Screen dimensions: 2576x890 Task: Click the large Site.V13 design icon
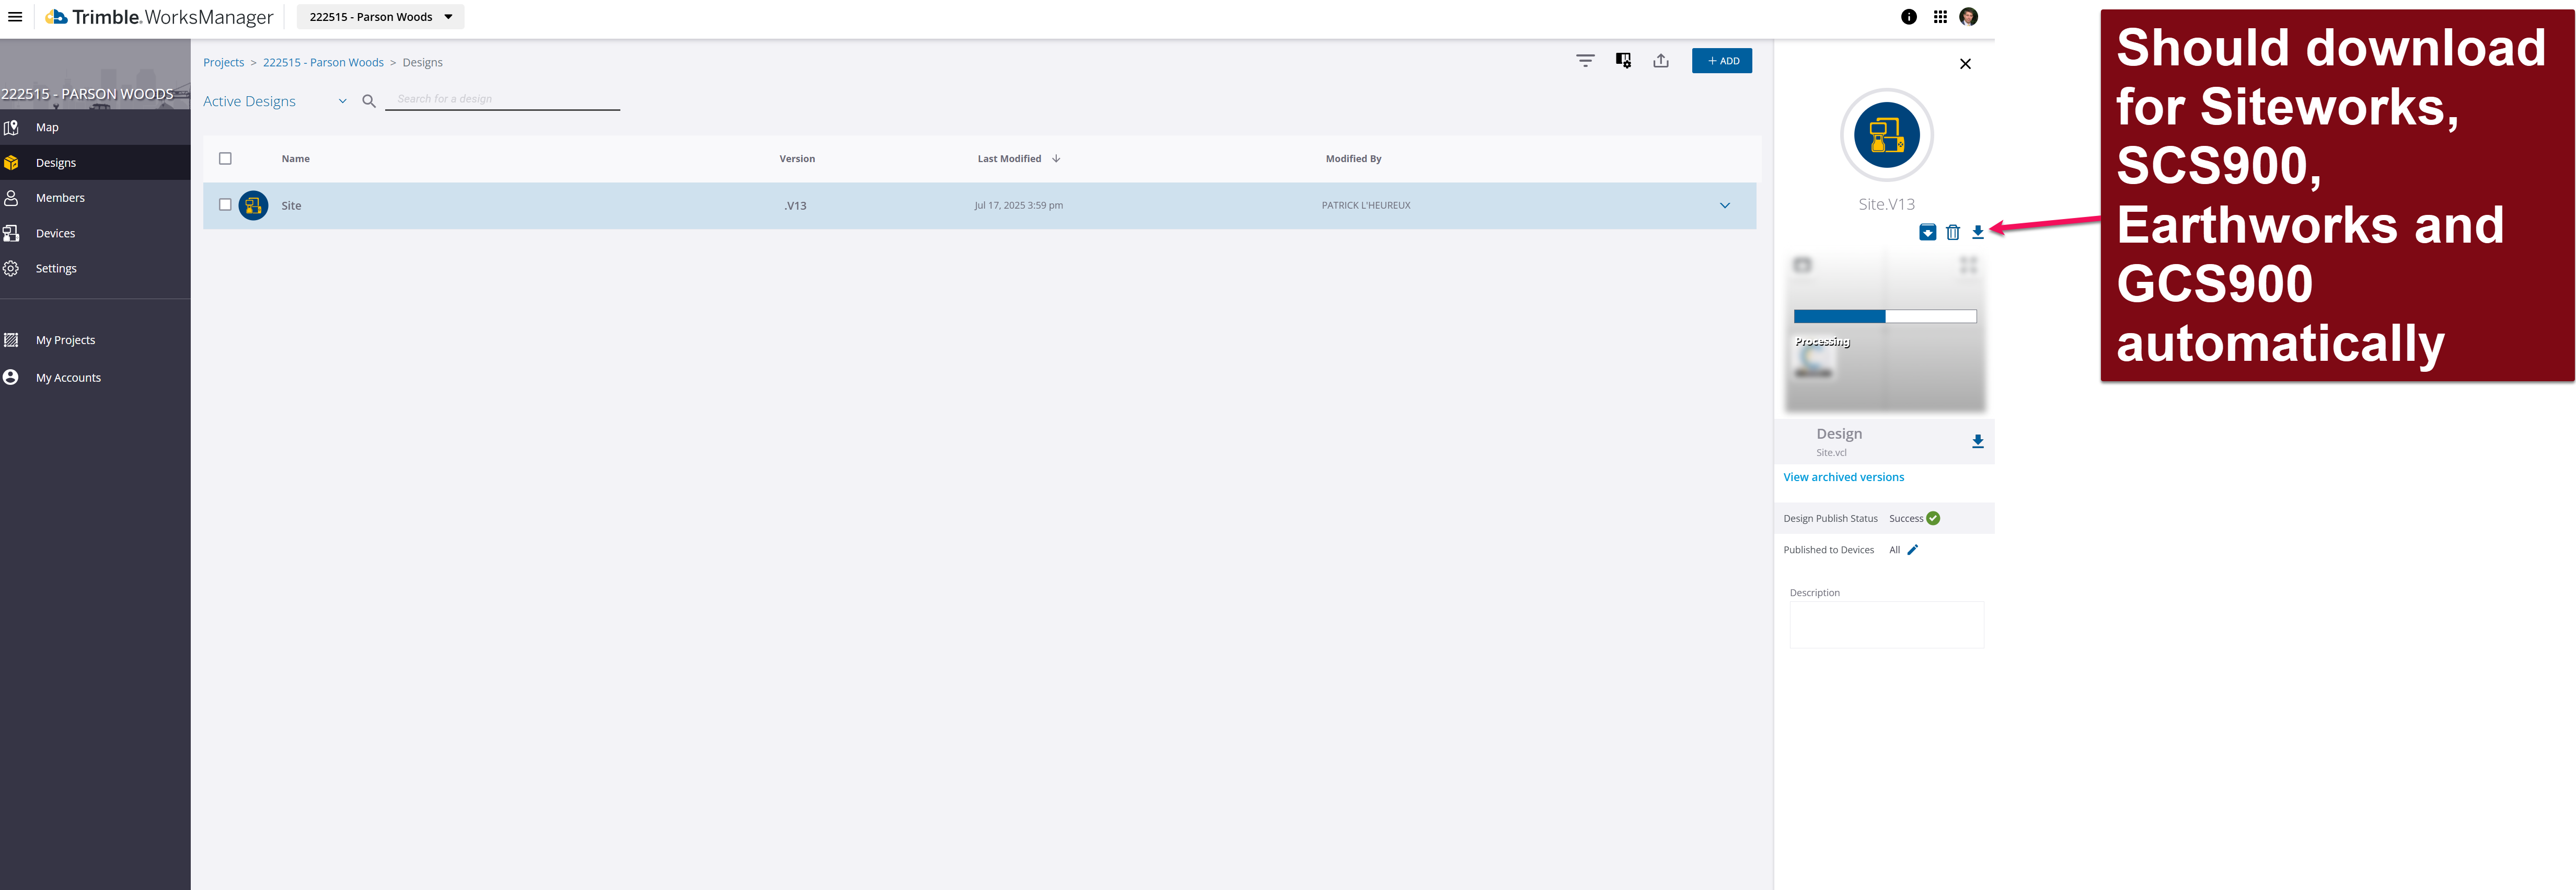(1886, 135)
